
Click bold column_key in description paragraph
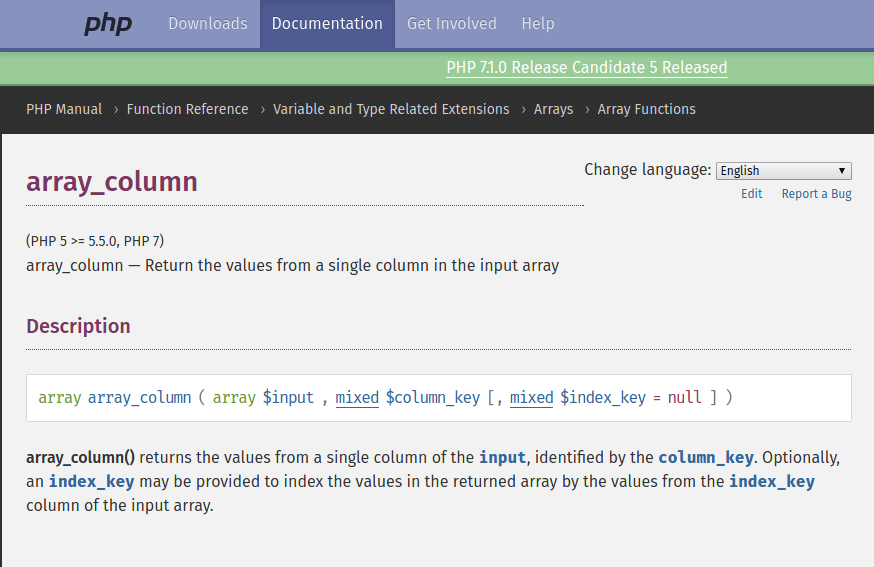click(x=706, y=457)
